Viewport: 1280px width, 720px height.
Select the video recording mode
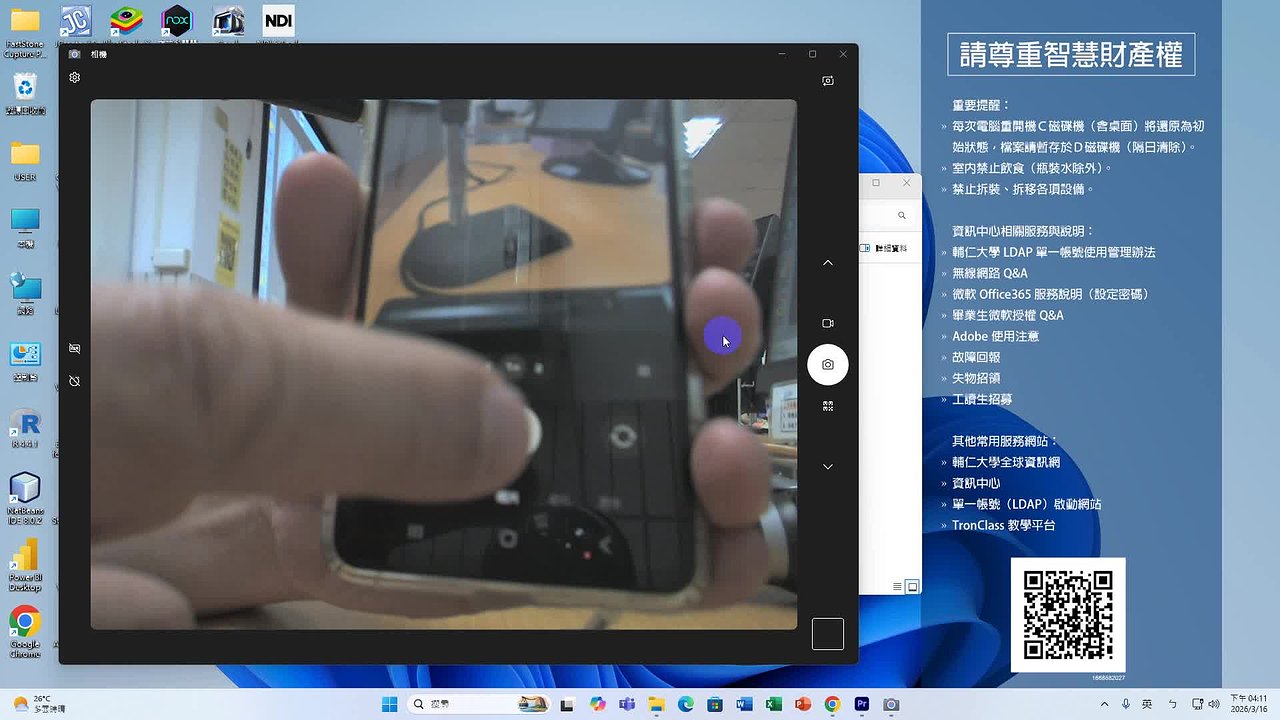[x=828, y=323]
